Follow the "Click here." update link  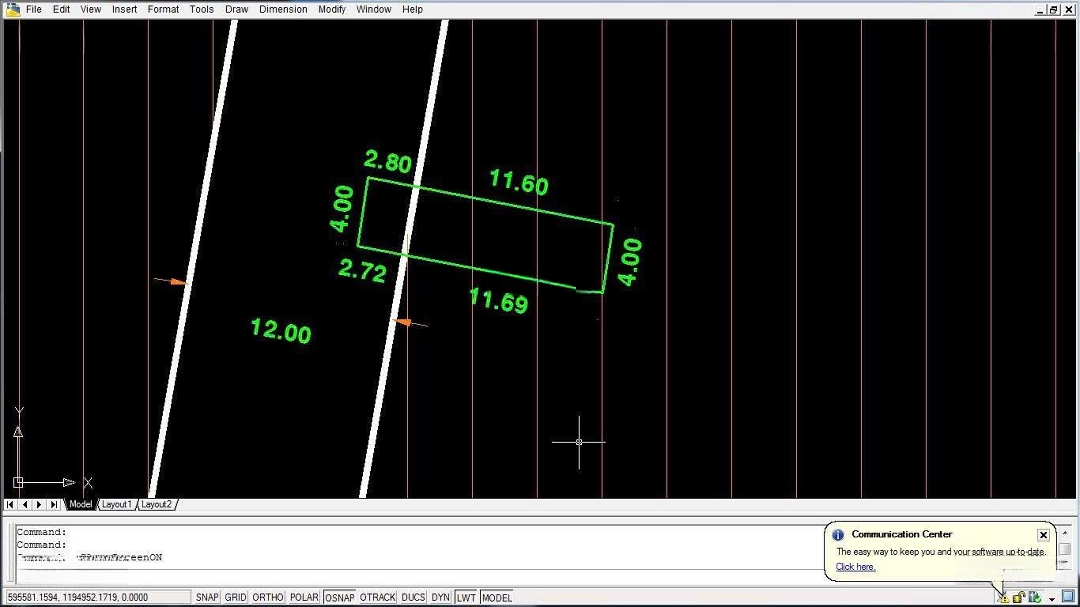coord(855,567)
